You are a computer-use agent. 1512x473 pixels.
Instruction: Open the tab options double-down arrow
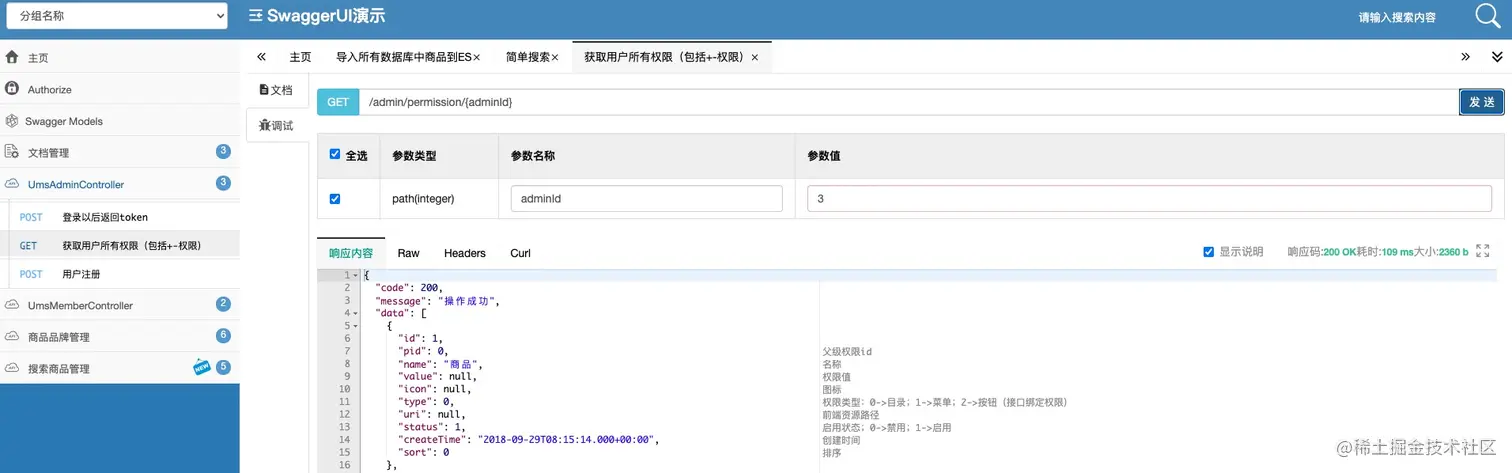pyautogui.click(x=1497, y=57)
